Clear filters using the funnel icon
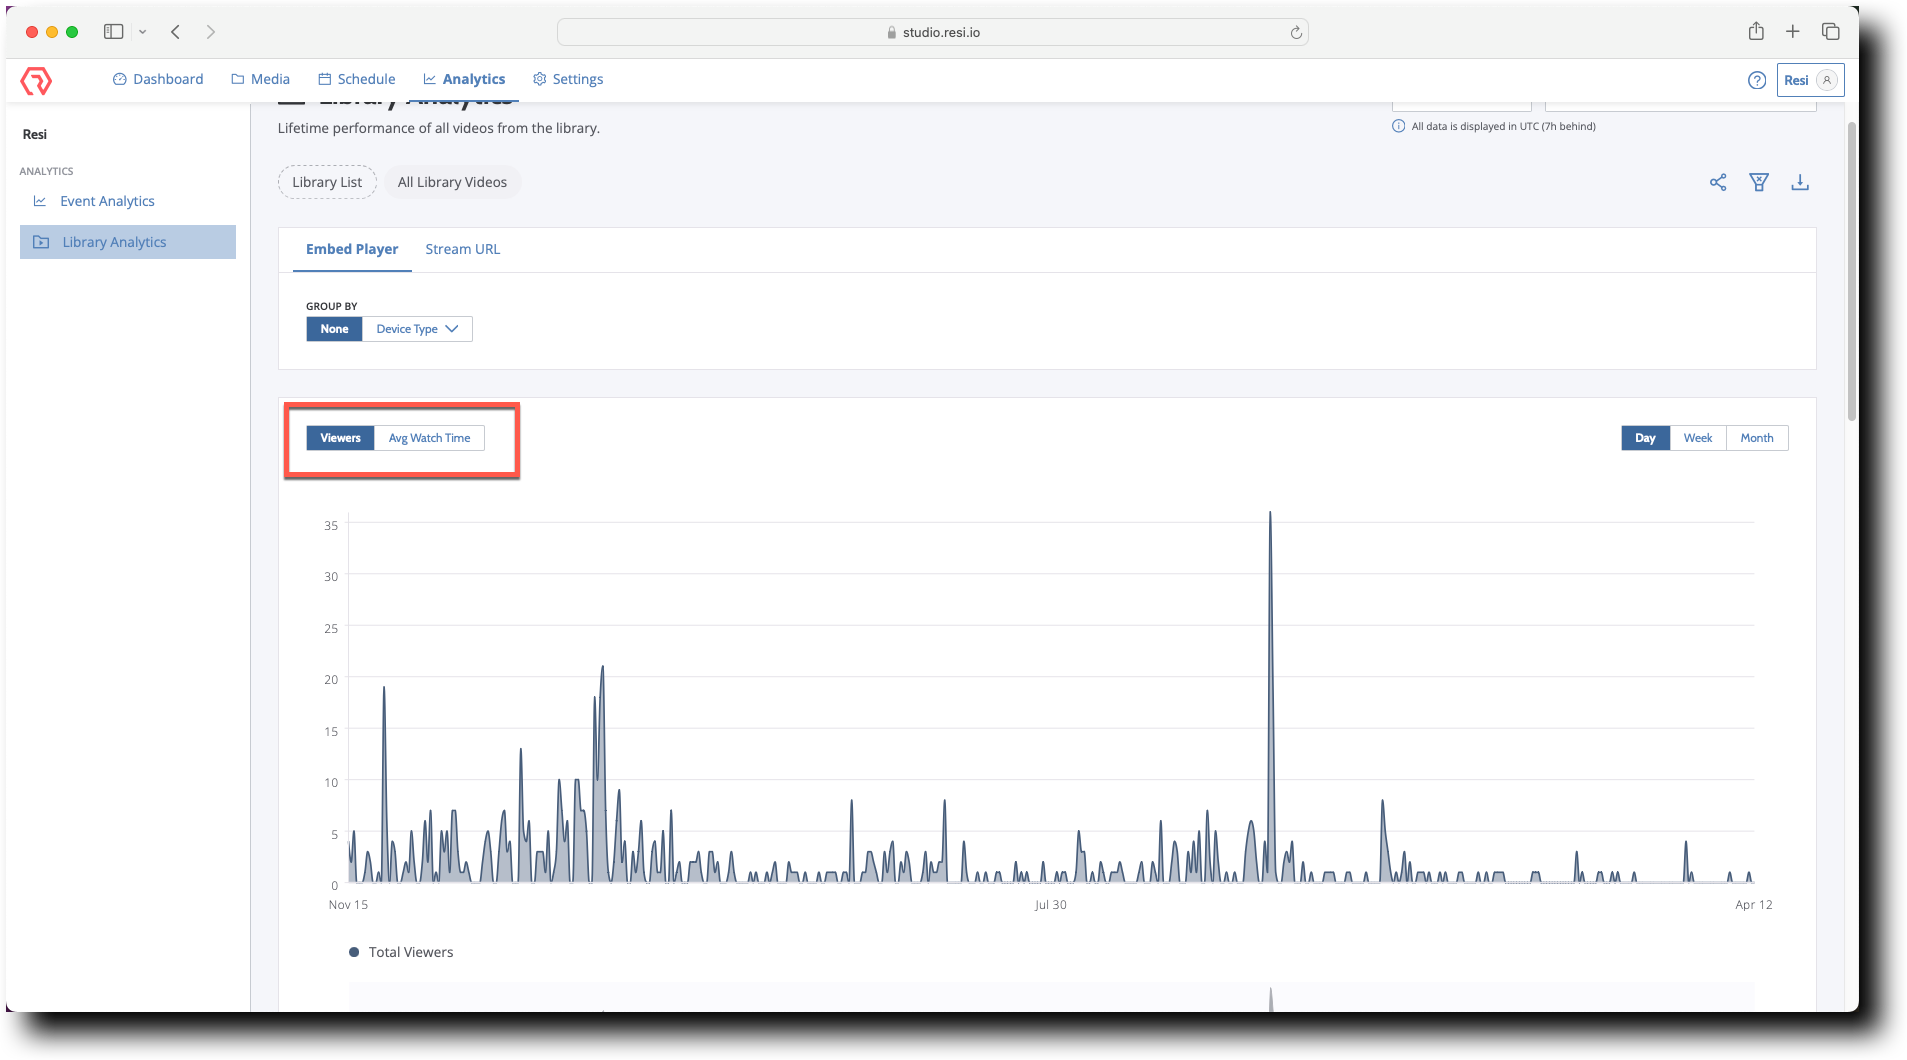 click(1759, 182)
